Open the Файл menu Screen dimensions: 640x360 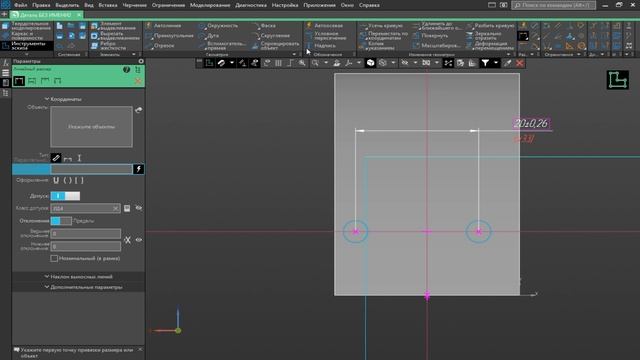pyautogui.click(x=20, y=5)
